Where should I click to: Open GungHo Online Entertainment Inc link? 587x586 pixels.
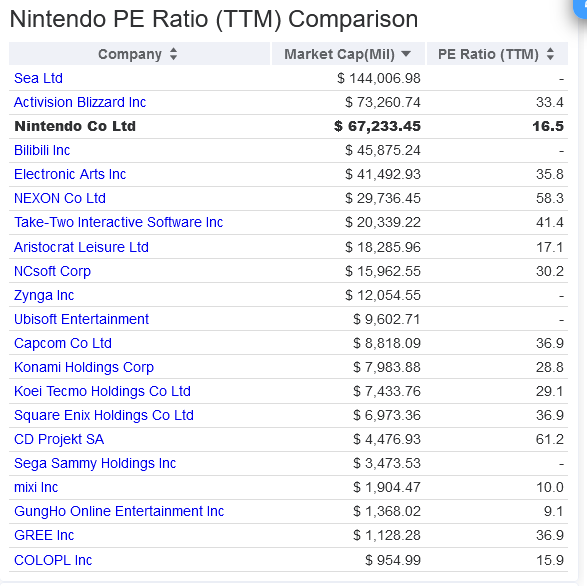(x=119, y=511)
